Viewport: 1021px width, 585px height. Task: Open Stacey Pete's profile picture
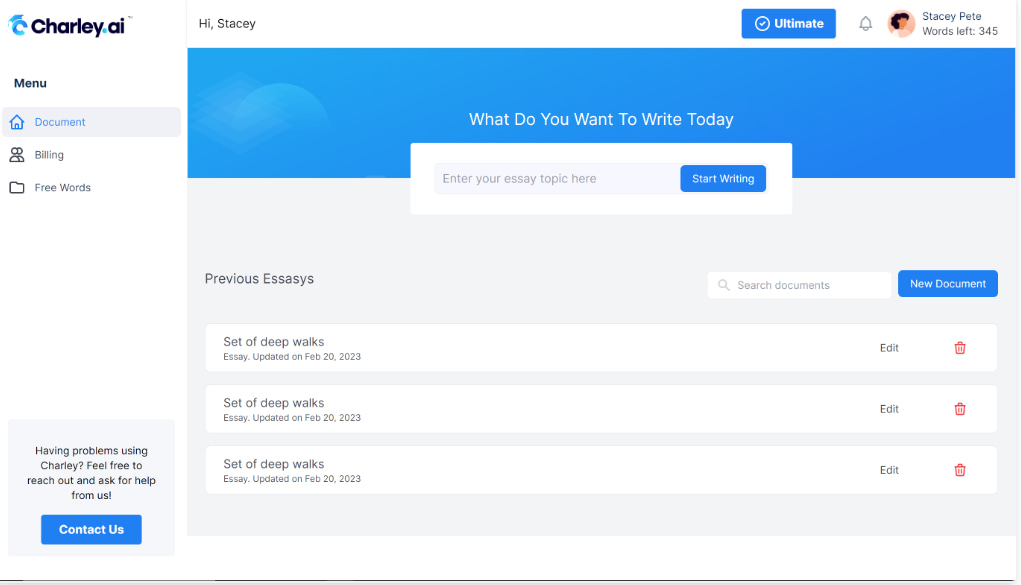(x=900, y=23)
